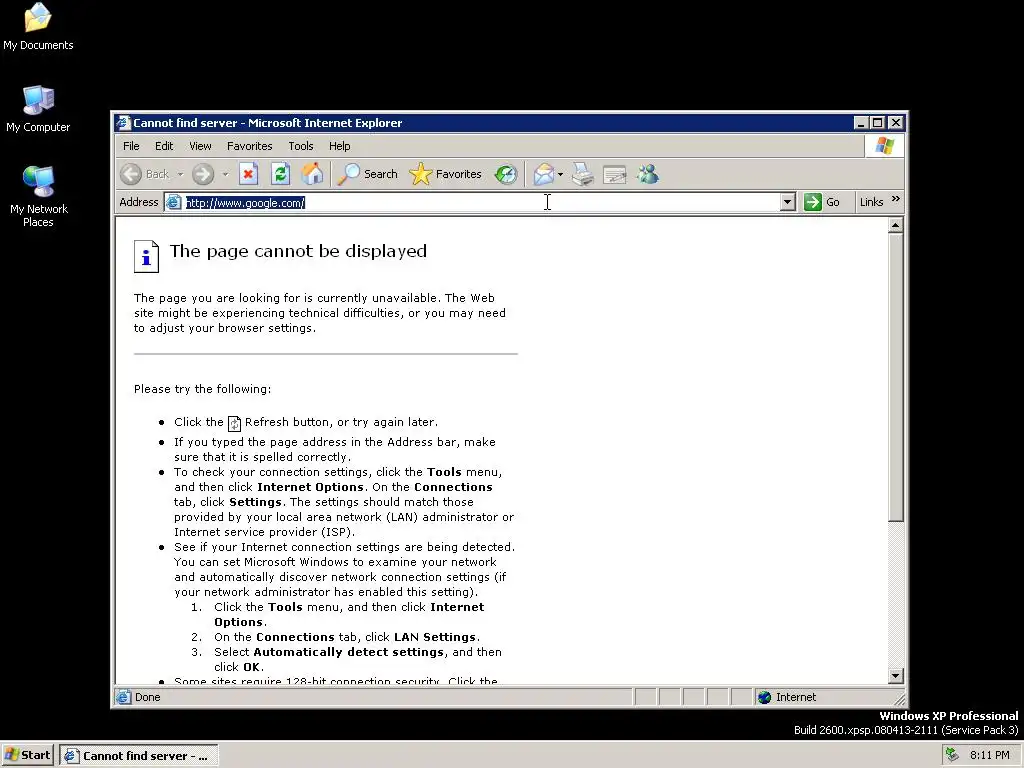Minimize the Internet Explorer window

(861, 123)
